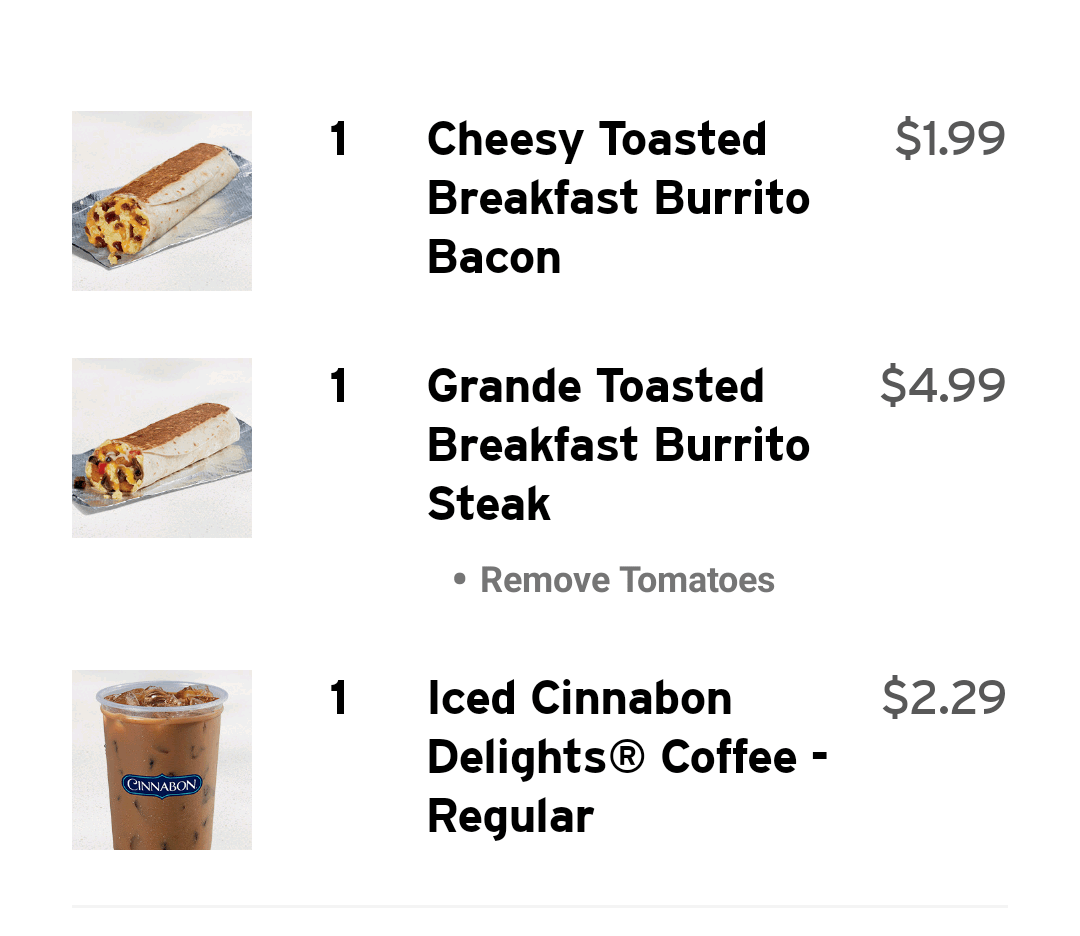
Task: Click the bullet before Remove Tomatoes
Action: point(460,579)
